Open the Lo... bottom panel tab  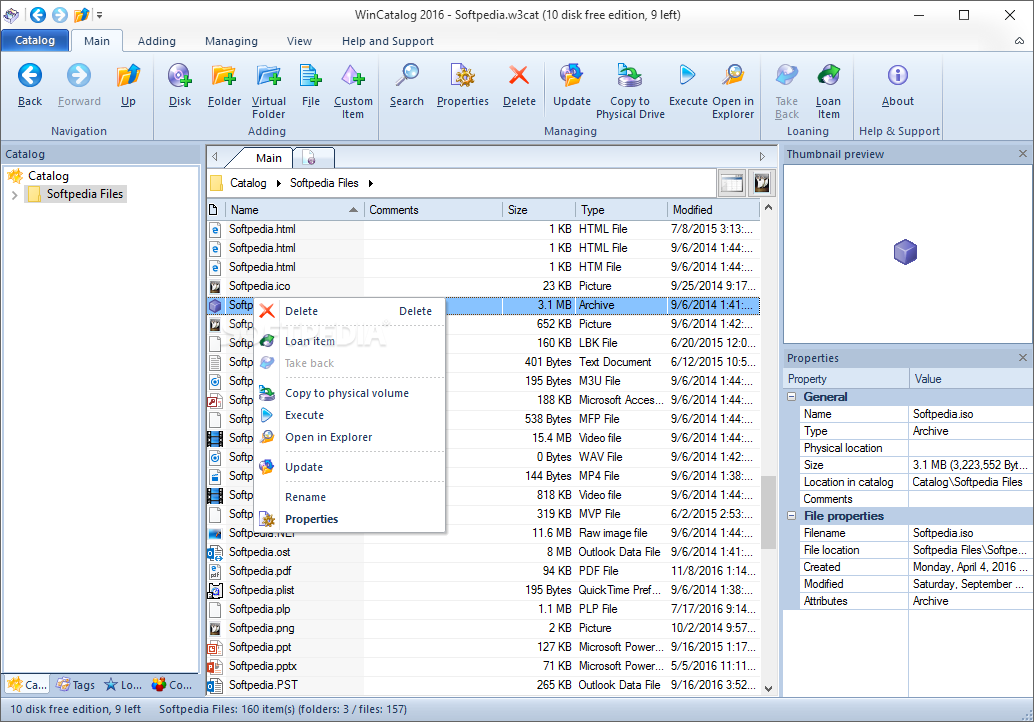coord(123,685)
